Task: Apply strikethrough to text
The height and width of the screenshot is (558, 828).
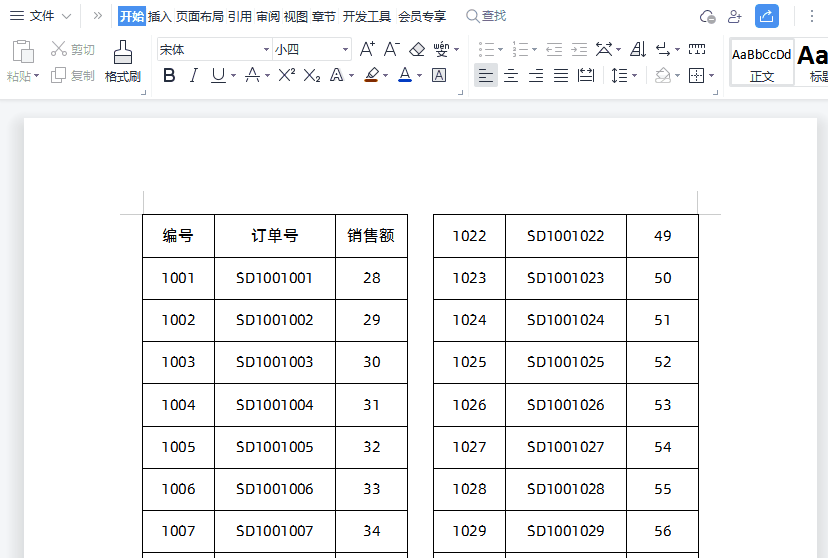Action: pos(252,75)
